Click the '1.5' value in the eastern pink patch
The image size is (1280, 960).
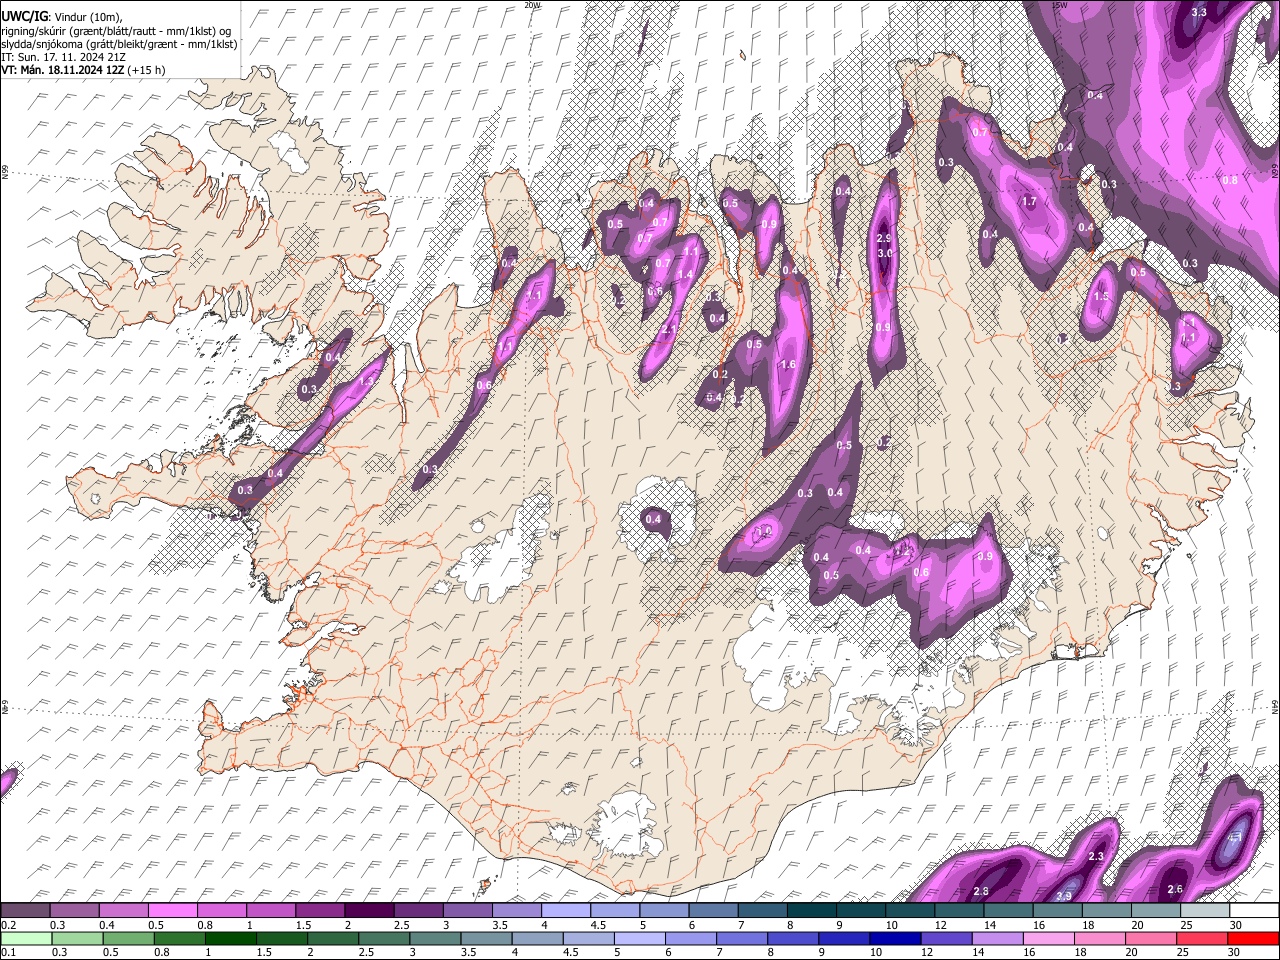click(1102, 297)
